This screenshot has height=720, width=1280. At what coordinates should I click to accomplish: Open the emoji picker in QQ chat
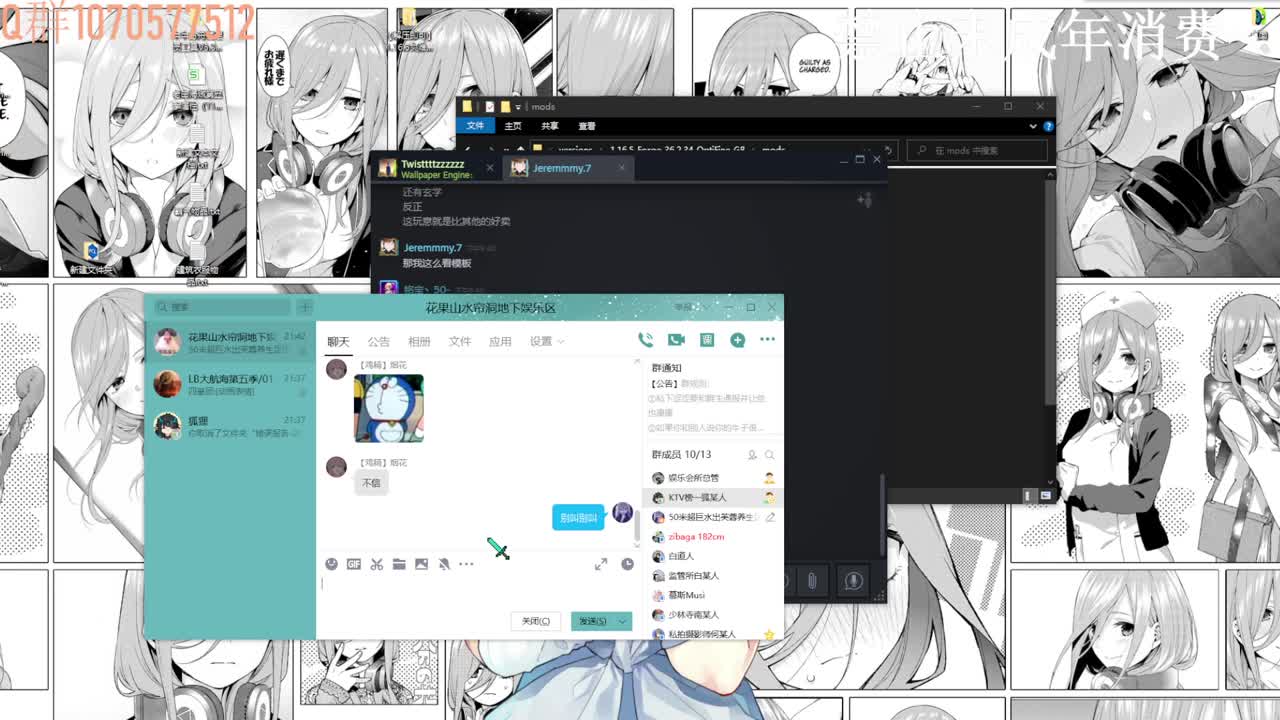[332, 564]
